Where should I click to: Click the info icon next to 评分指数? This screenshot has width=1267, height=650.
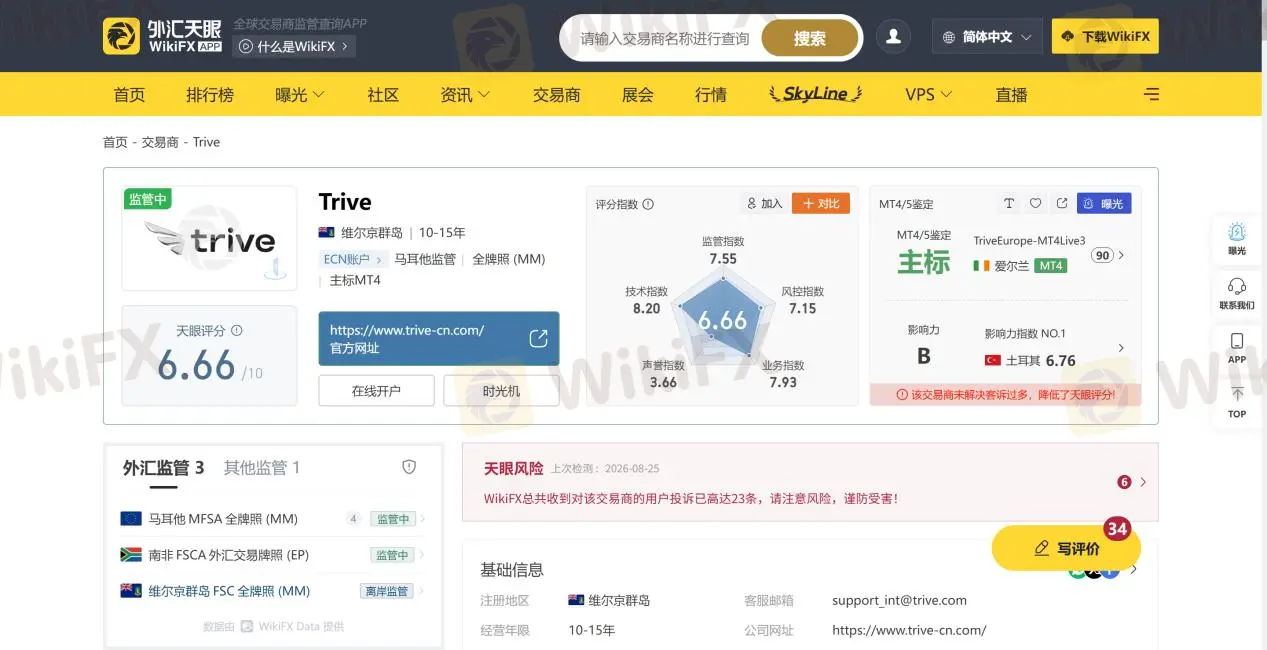[x=648, y=204]
